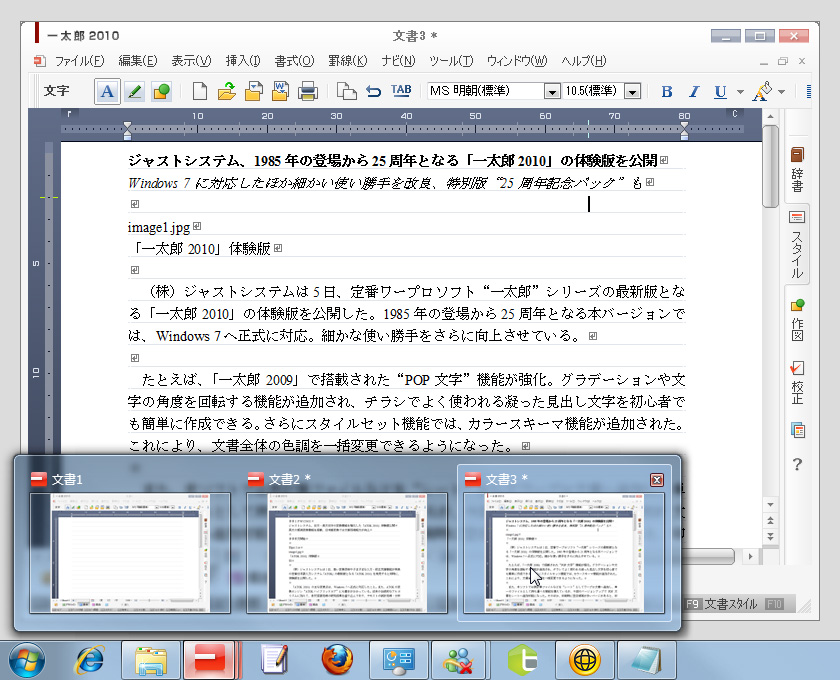
Task: Open the 挿入(I) menu
Action: 243,61
